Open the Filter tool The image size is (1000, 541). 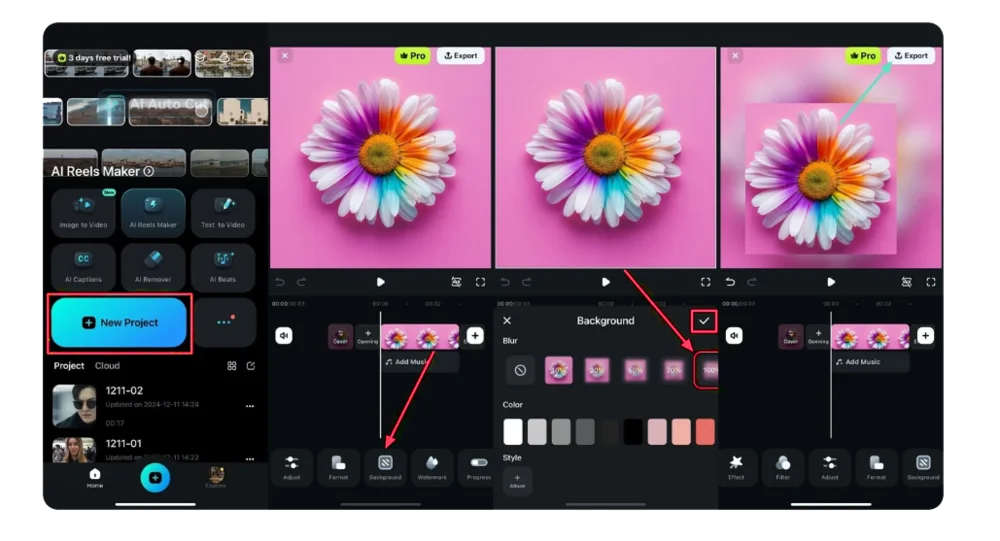(x=783, y=467)
